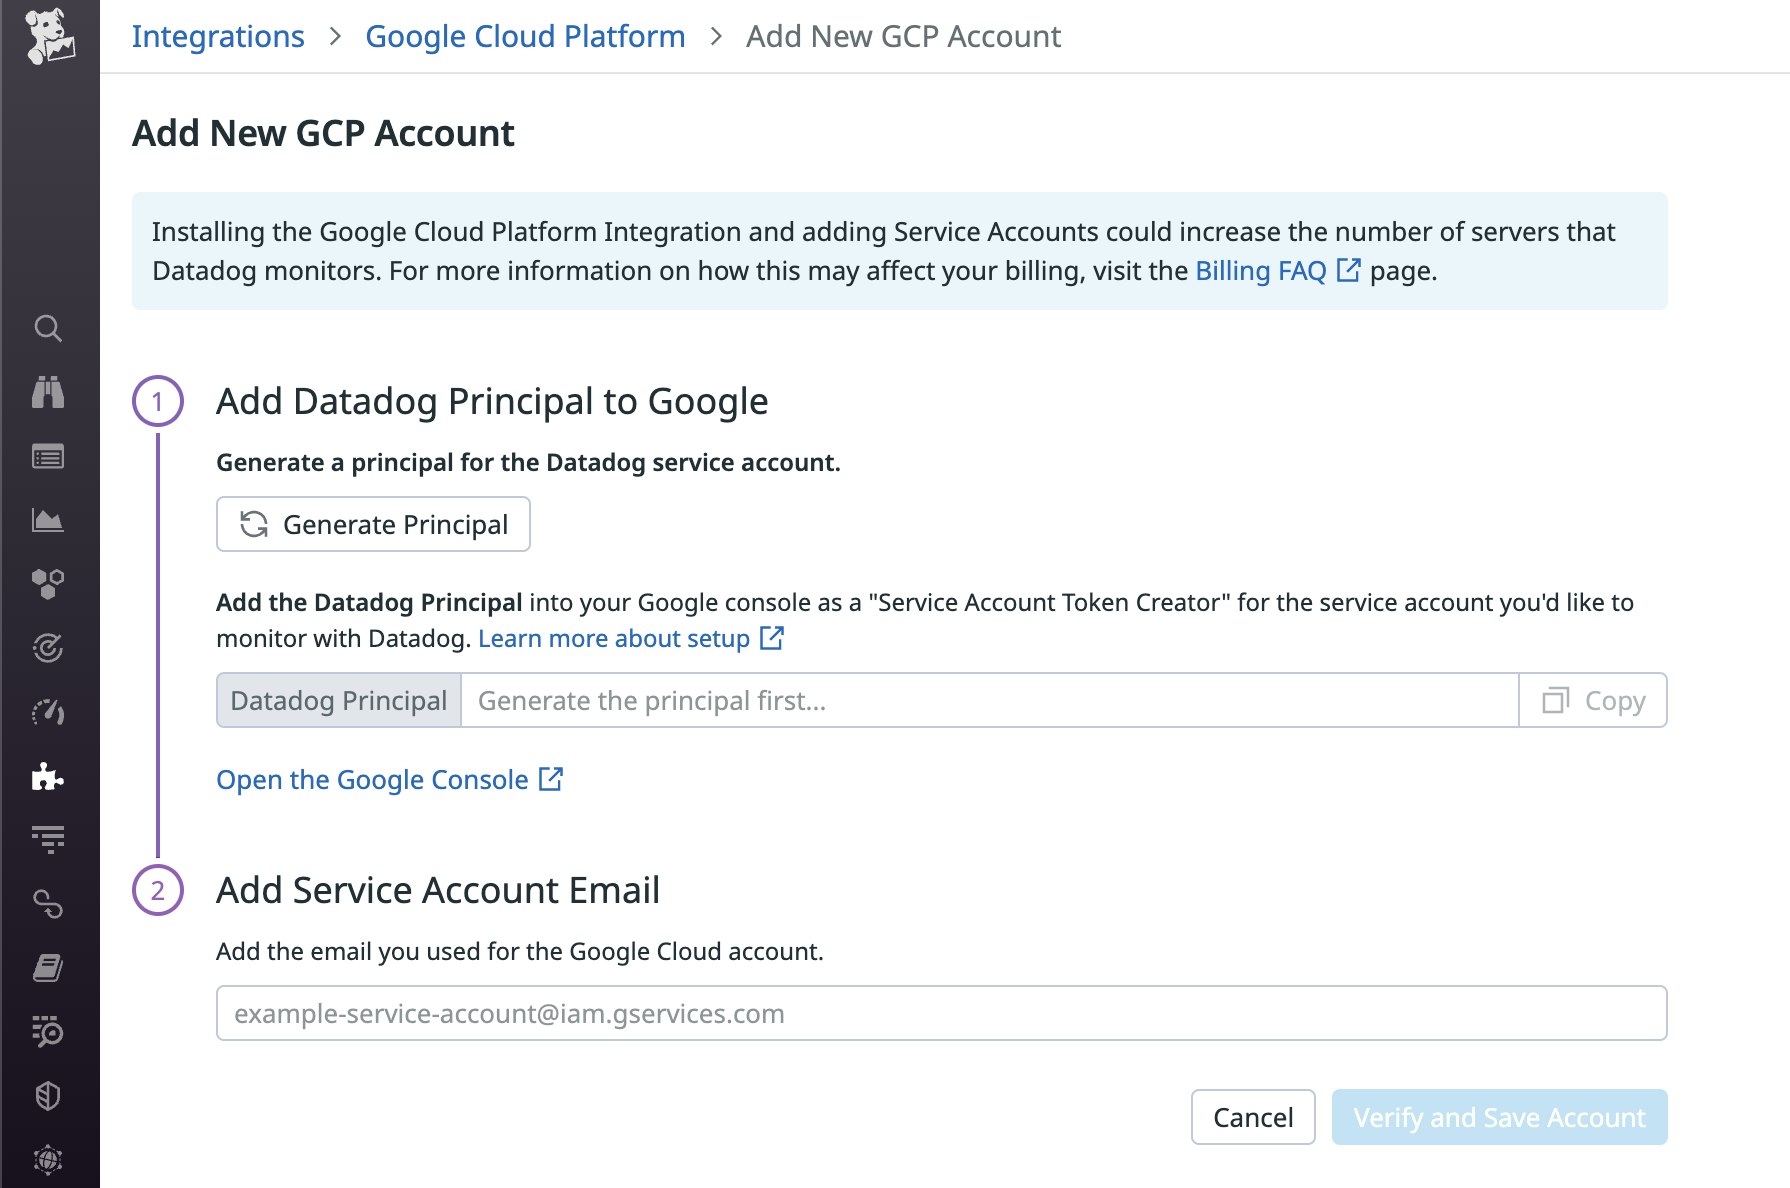Open the target monitors icon in sidebar
Viewport: 1790px width, 1188px height.
48,649
